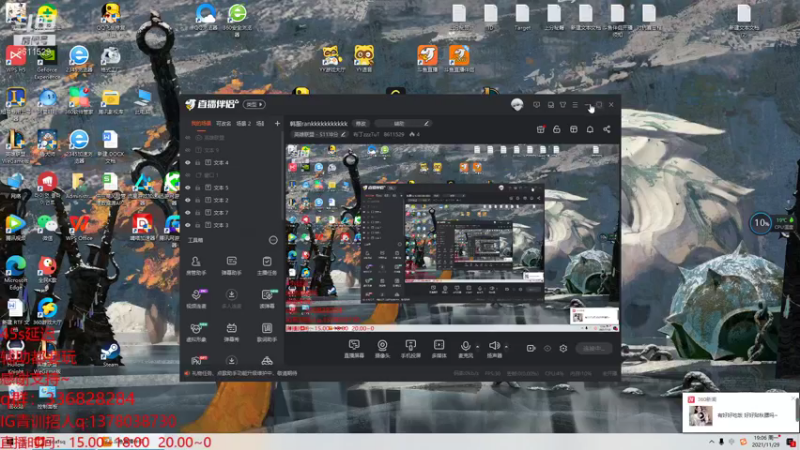
Task: Open Steam desktop shortcut
Action: pyautogui.click(x=110, y=354)
